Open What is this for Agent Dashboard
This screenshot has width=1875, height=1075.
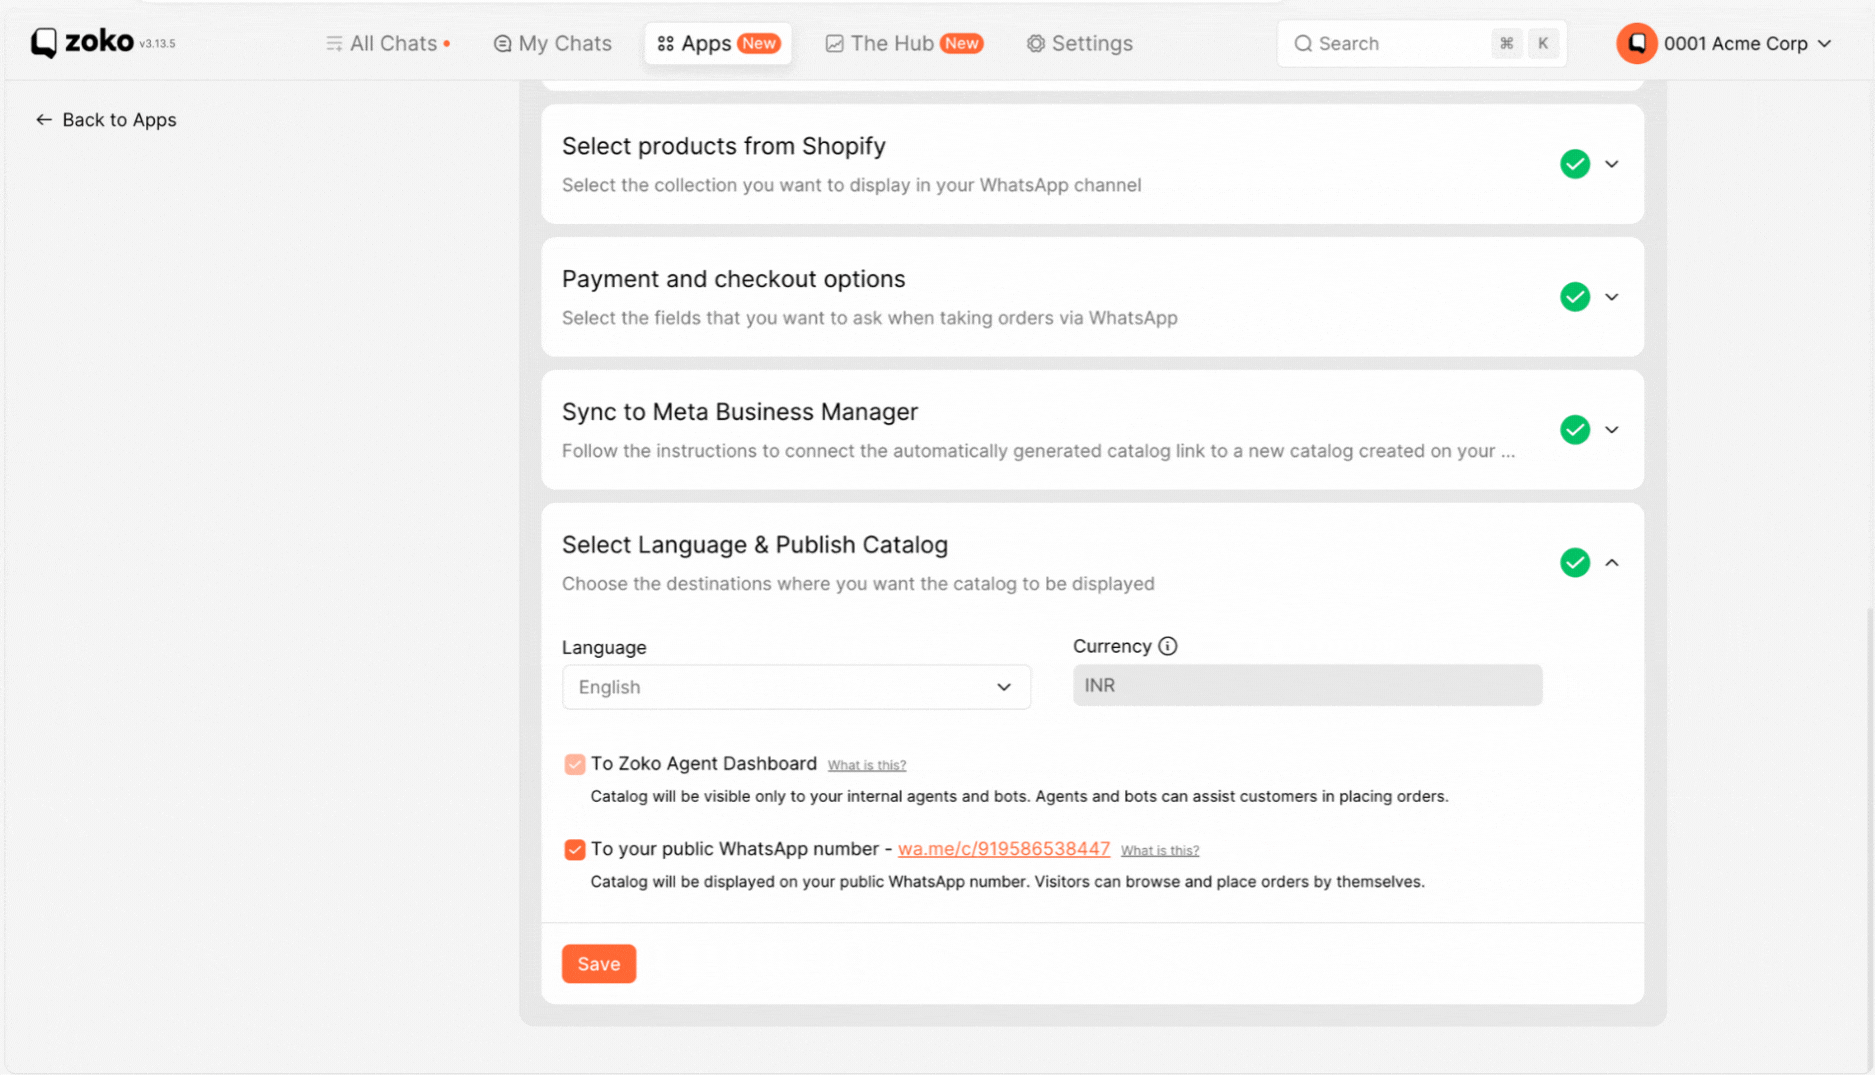point(866,765)
